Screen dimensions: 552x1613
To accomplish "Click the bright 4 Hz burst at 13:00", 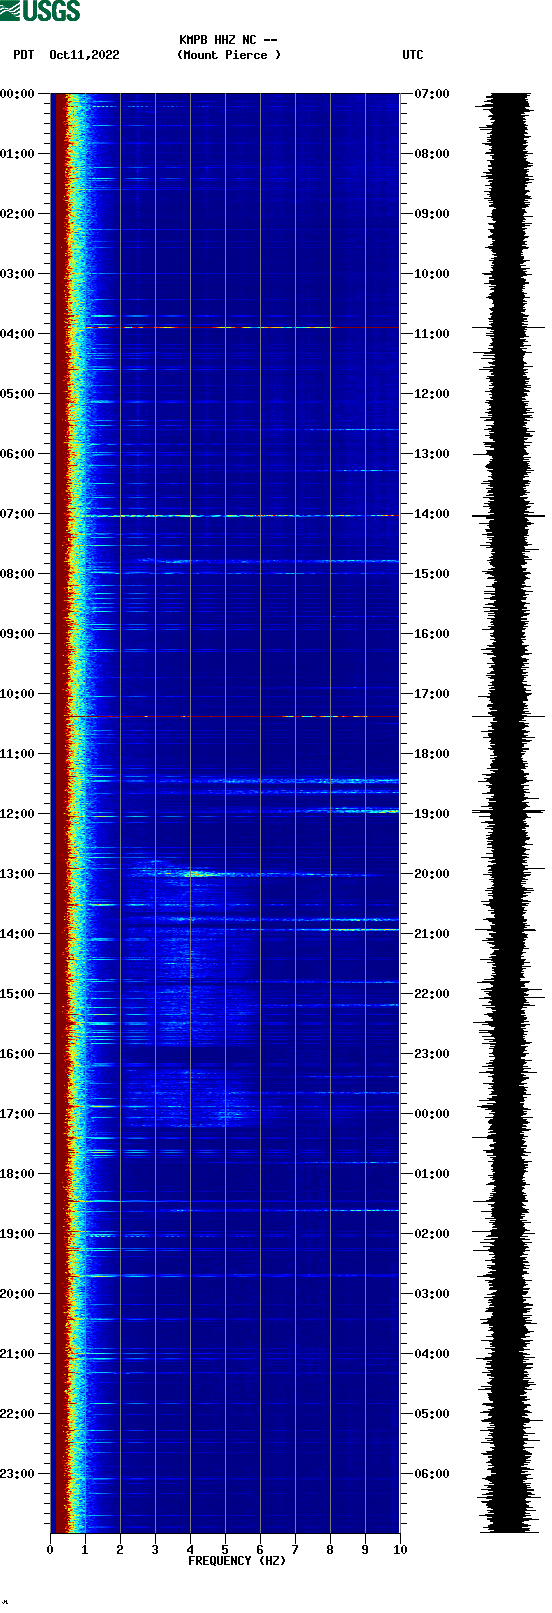I will tap(193, 874).
